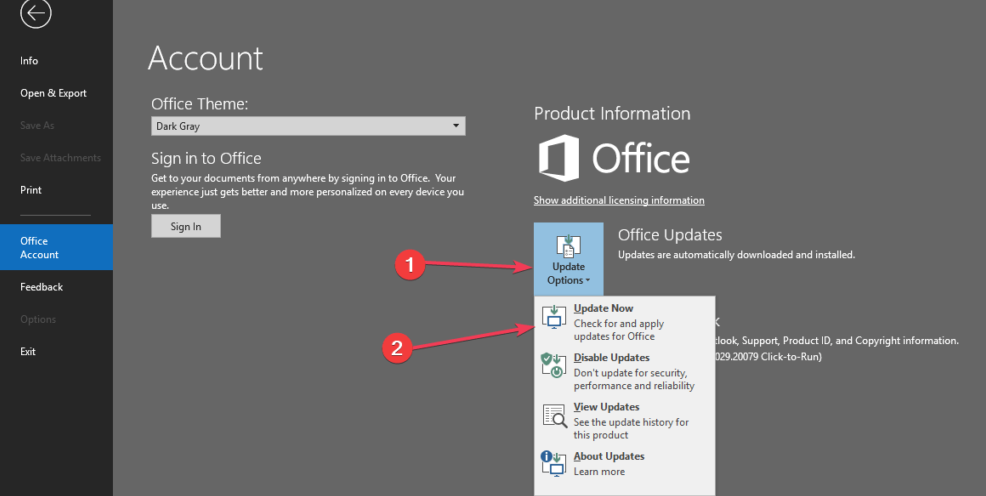Click the Sign In button
This screenshot has height=496, width=986.
pyautogui.click(x=186, y=226)
